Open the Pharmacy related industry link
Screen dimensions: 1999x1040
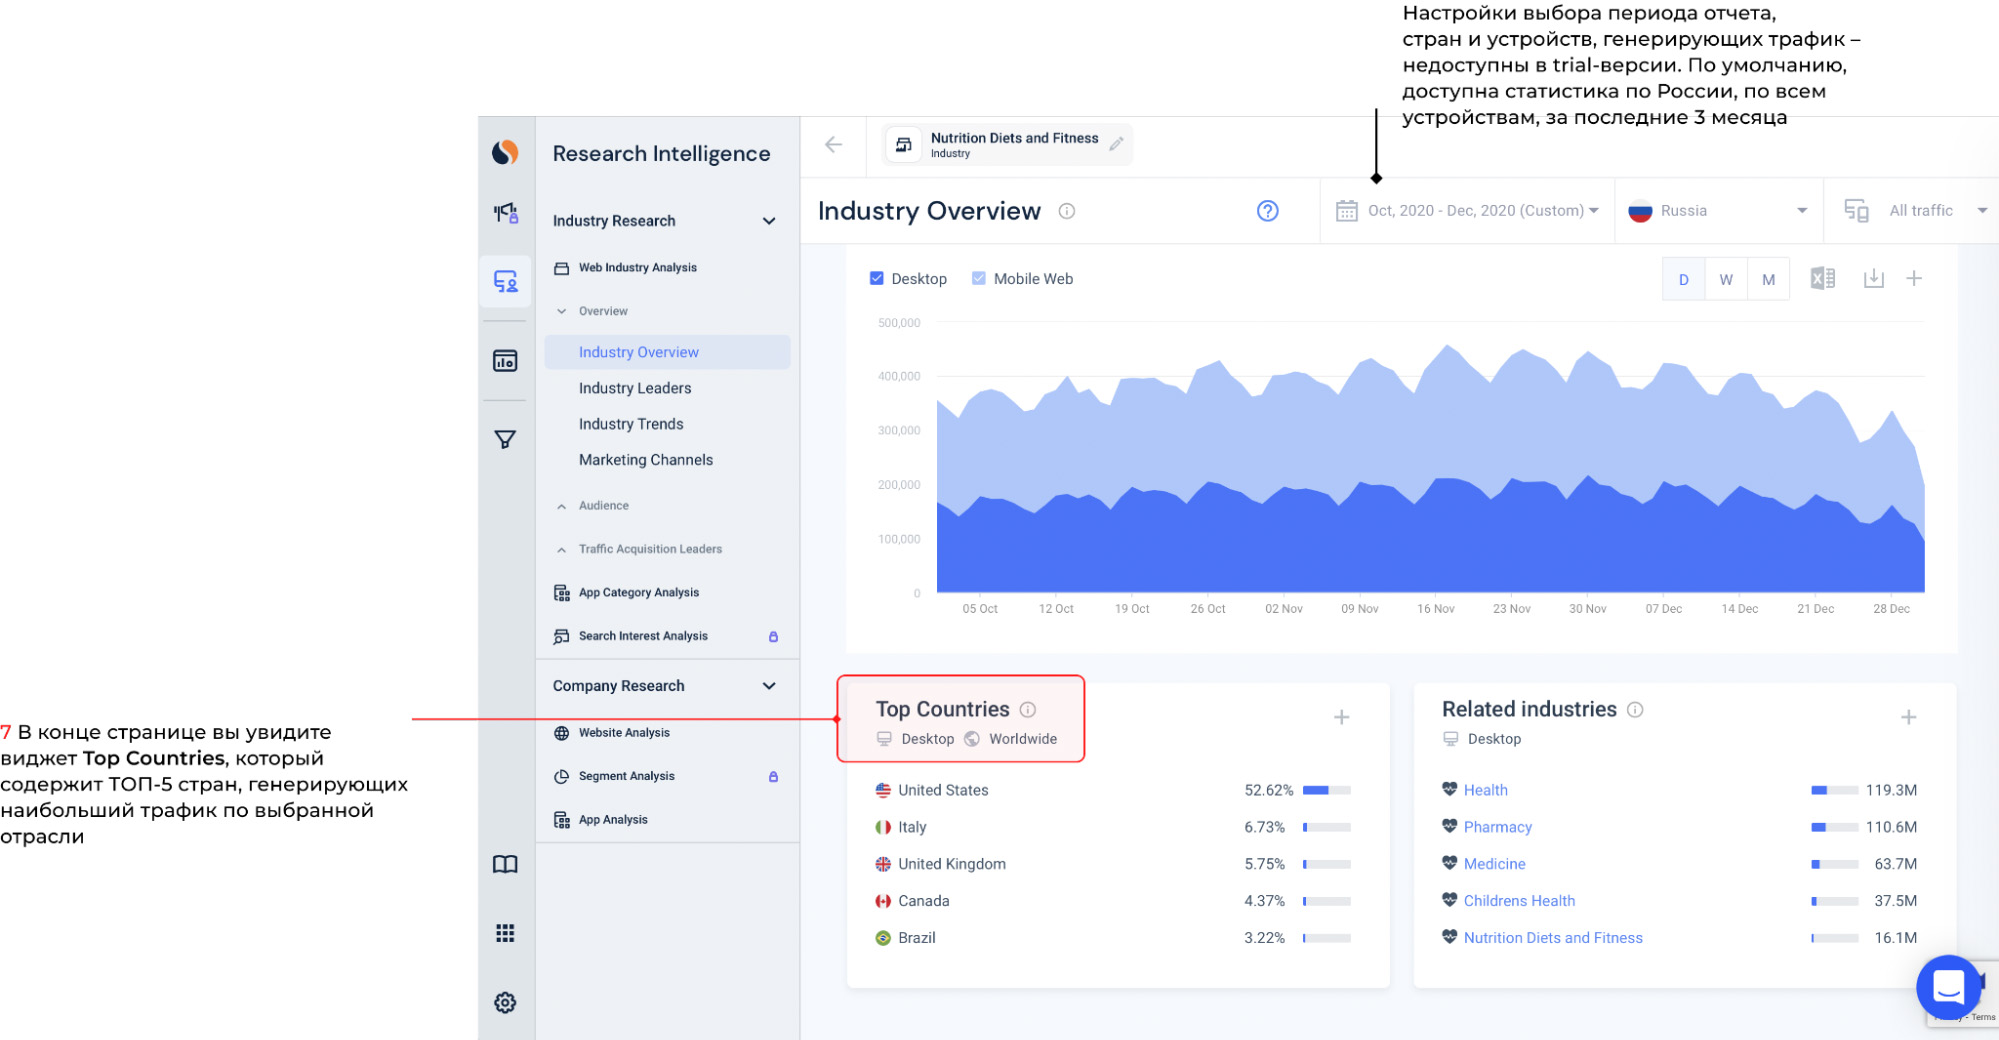[1498, 827]
